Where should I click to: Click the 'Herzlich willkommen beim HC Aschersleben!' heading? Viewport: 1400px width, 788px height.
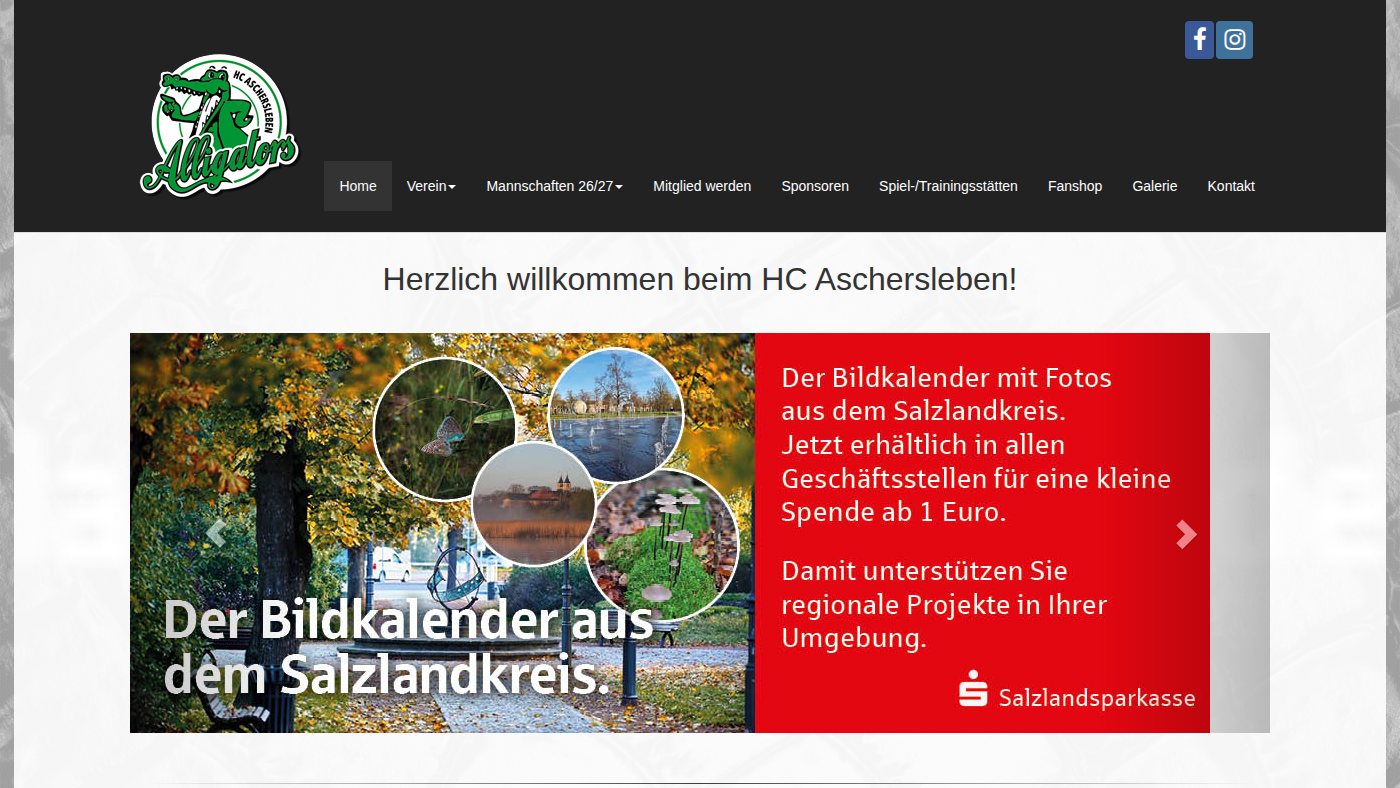click(700, 279)
